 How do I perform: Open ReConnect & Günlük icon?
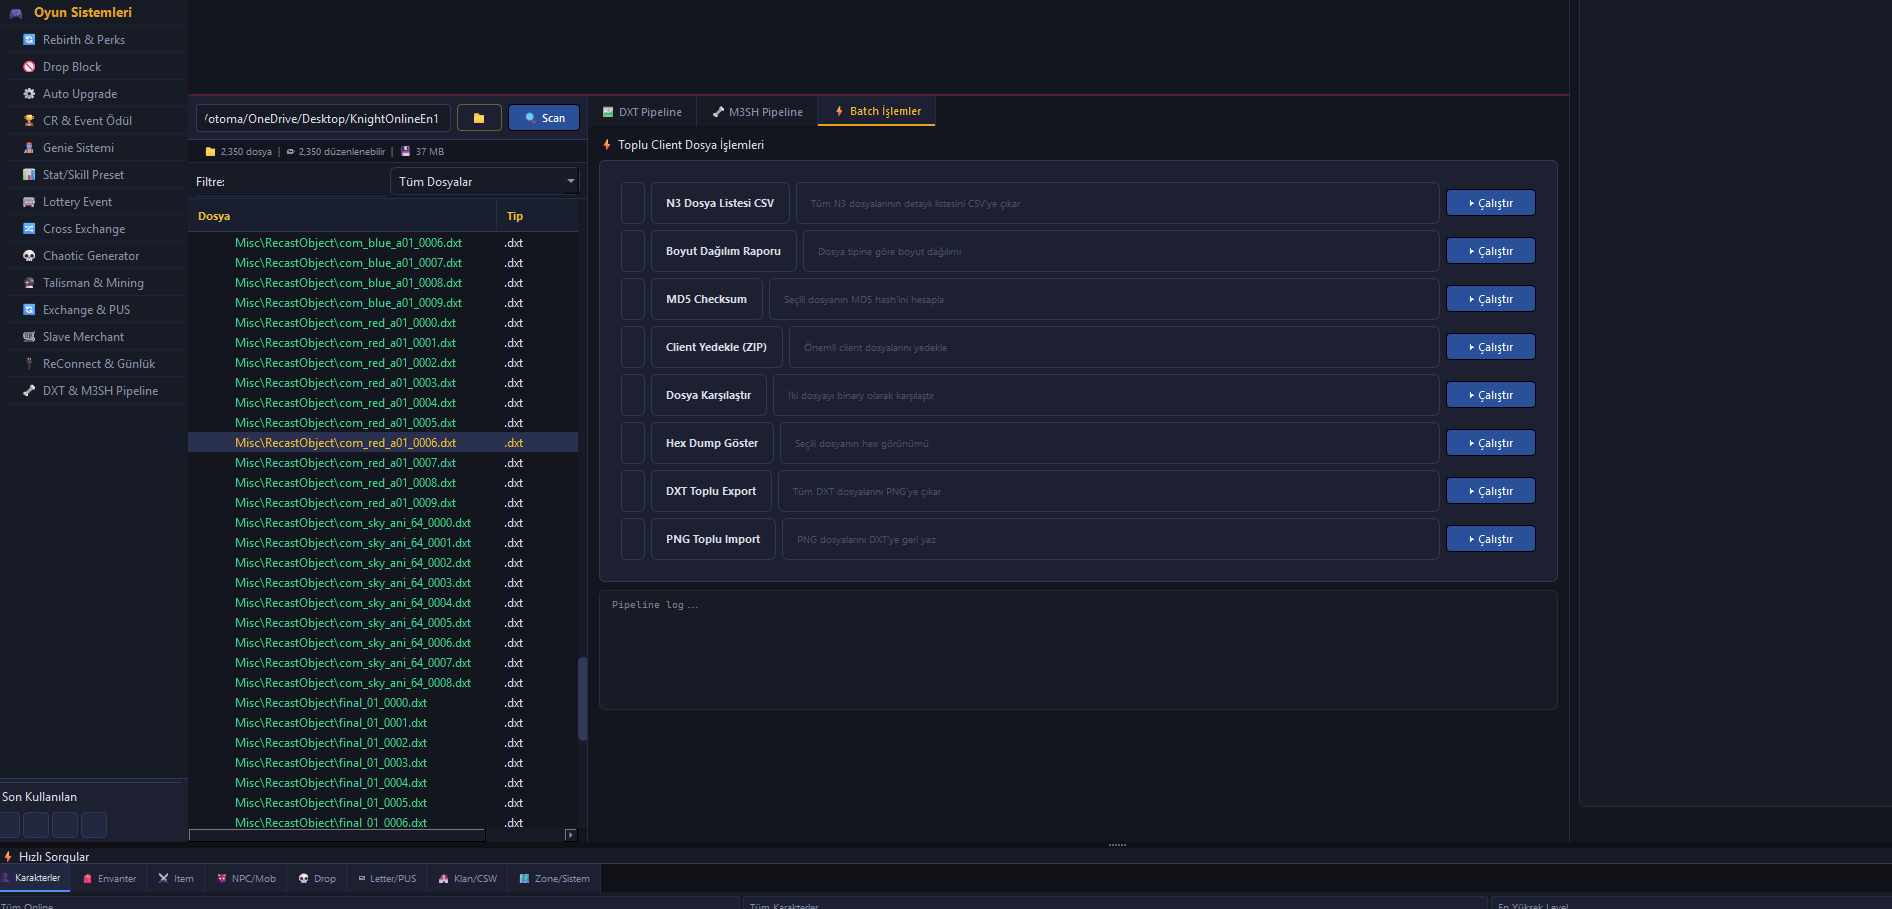click(29, 364)
